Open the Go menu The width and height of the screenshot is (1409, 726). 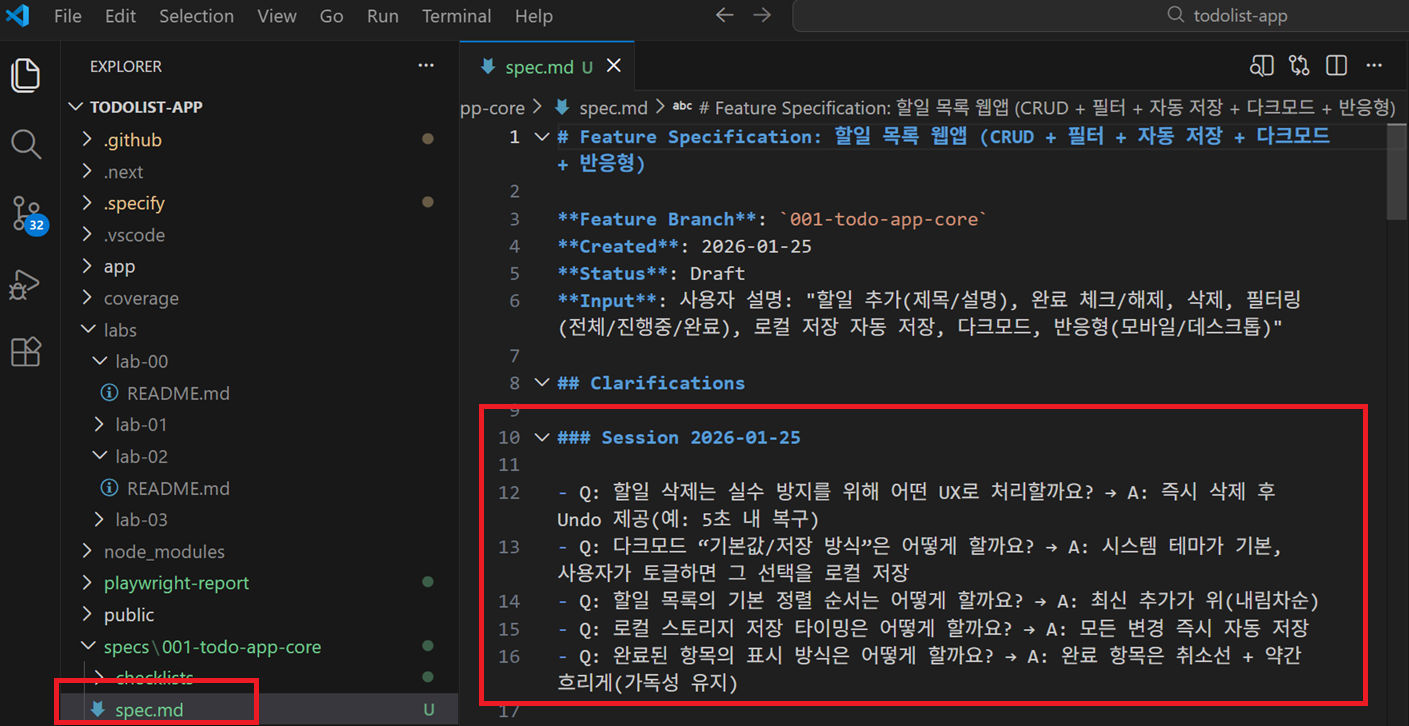[x=331, y=16]
